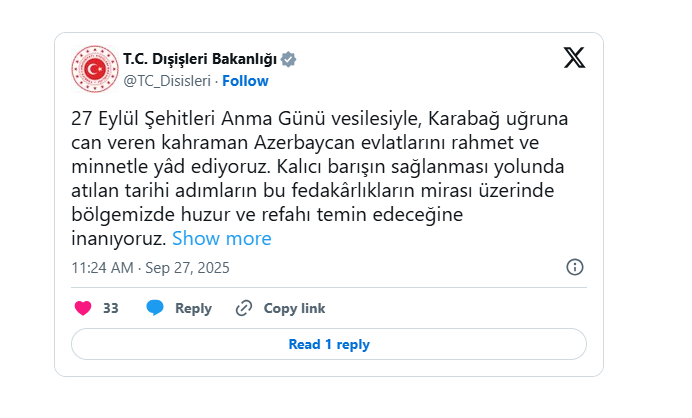Click the chain link copy icon
The height and width of the screenshot is (418, 692).
(244, 308)
